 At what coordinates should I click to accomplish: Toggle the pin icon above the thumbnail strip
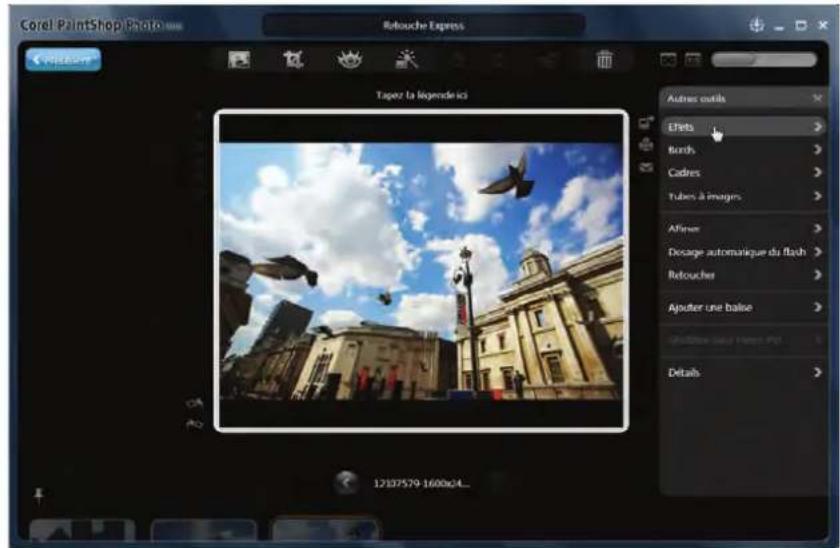point(40,494)
